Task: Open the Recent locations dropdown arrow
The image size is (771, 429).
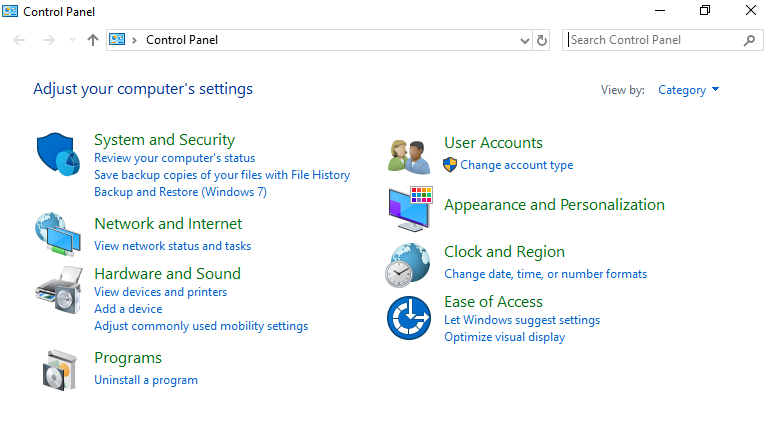Action: [x=72, y=40]
